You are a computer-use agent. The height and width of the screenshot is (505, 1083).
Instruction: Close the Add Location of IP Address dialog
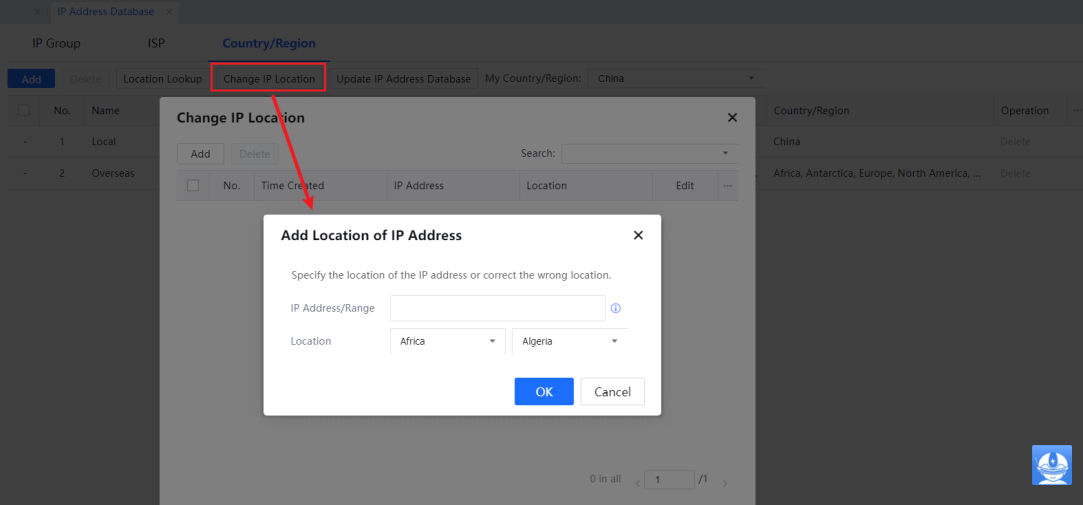pos(638,235)
